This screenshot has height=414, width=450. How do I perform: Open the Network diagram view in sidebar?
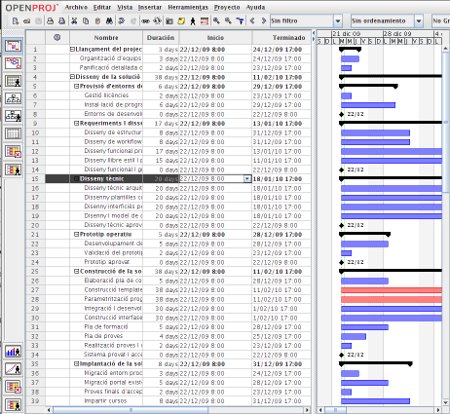point(13,63)
